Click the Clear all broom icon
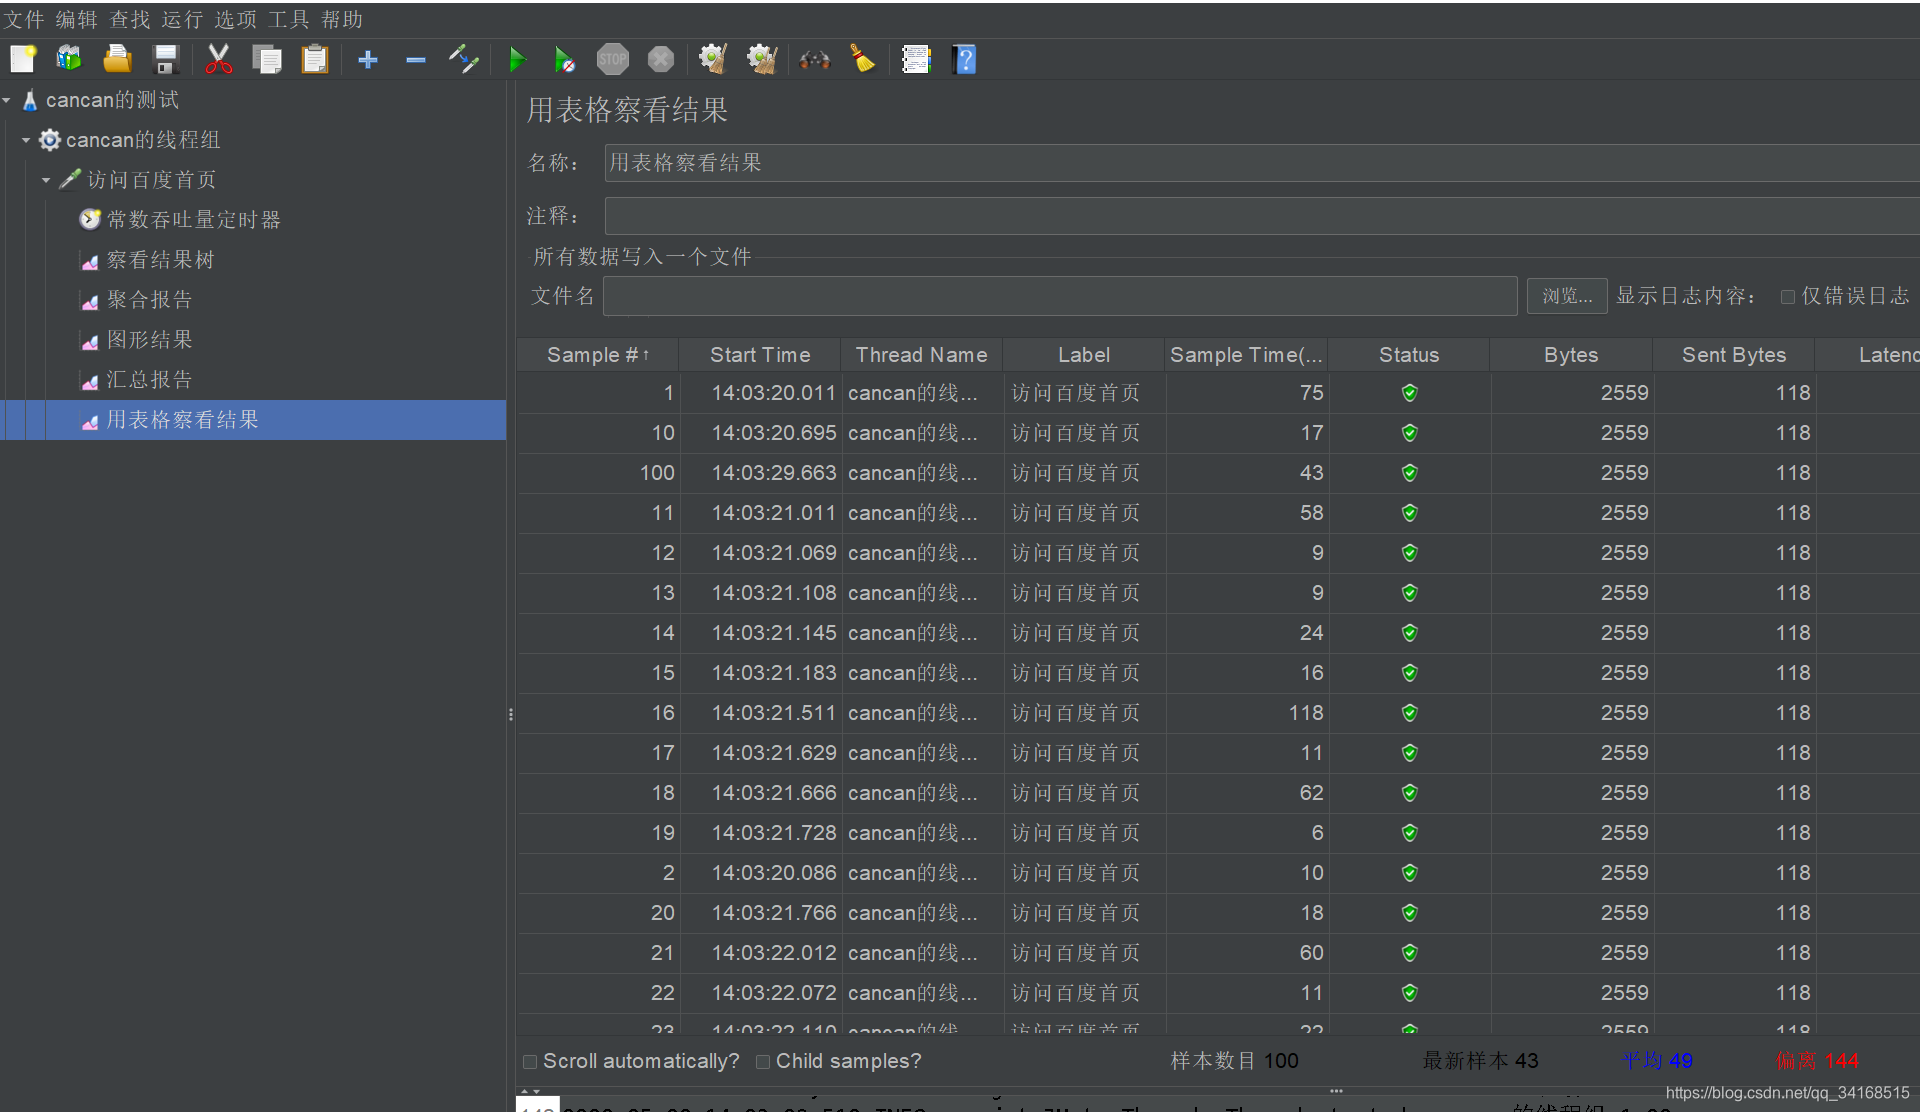The height and width of the screenshot is (1112, 1920). (x=761, y=60)
